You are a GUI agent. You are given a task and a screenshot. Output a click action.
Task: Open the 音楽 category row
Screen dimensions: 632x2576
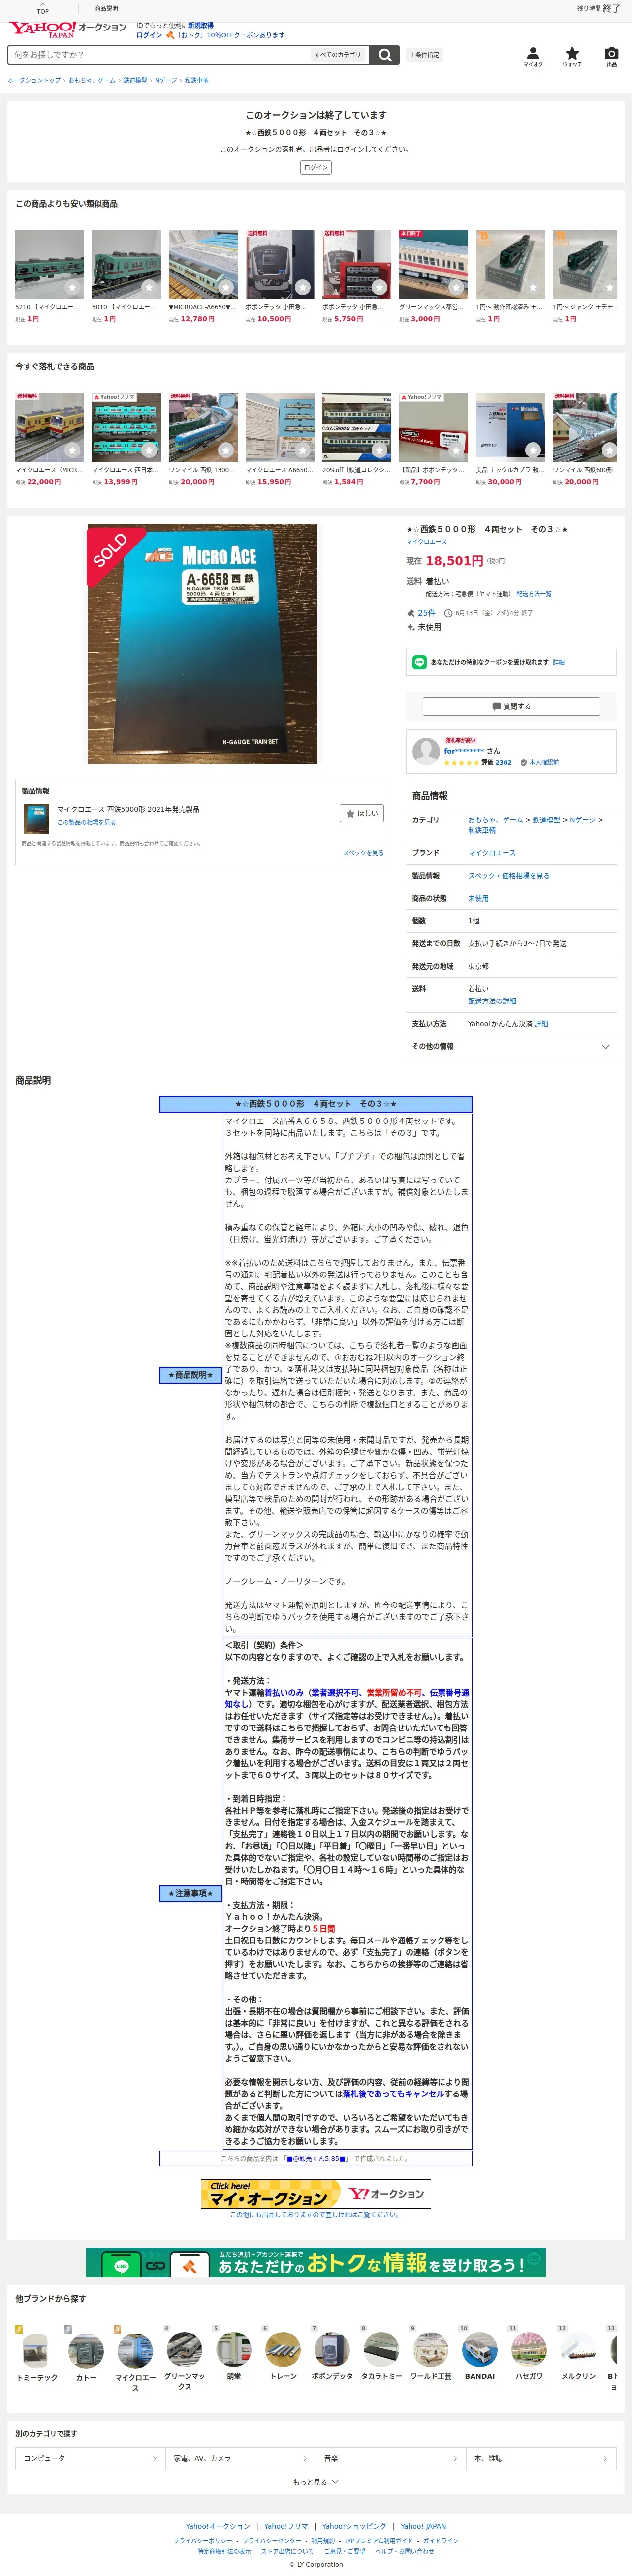390,2458
